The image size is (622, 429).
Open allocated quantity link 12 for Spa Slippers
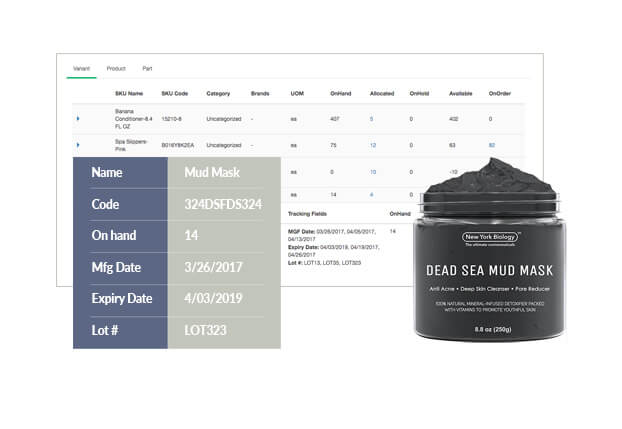(x=373, y=145)
